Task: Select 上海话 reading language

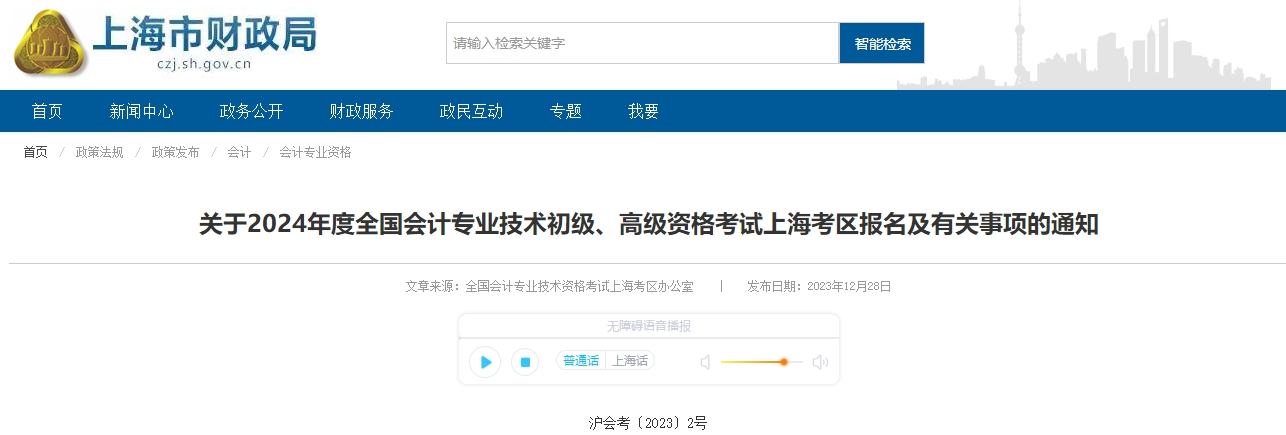Action: pyautogui.click(x=630, y=361)
